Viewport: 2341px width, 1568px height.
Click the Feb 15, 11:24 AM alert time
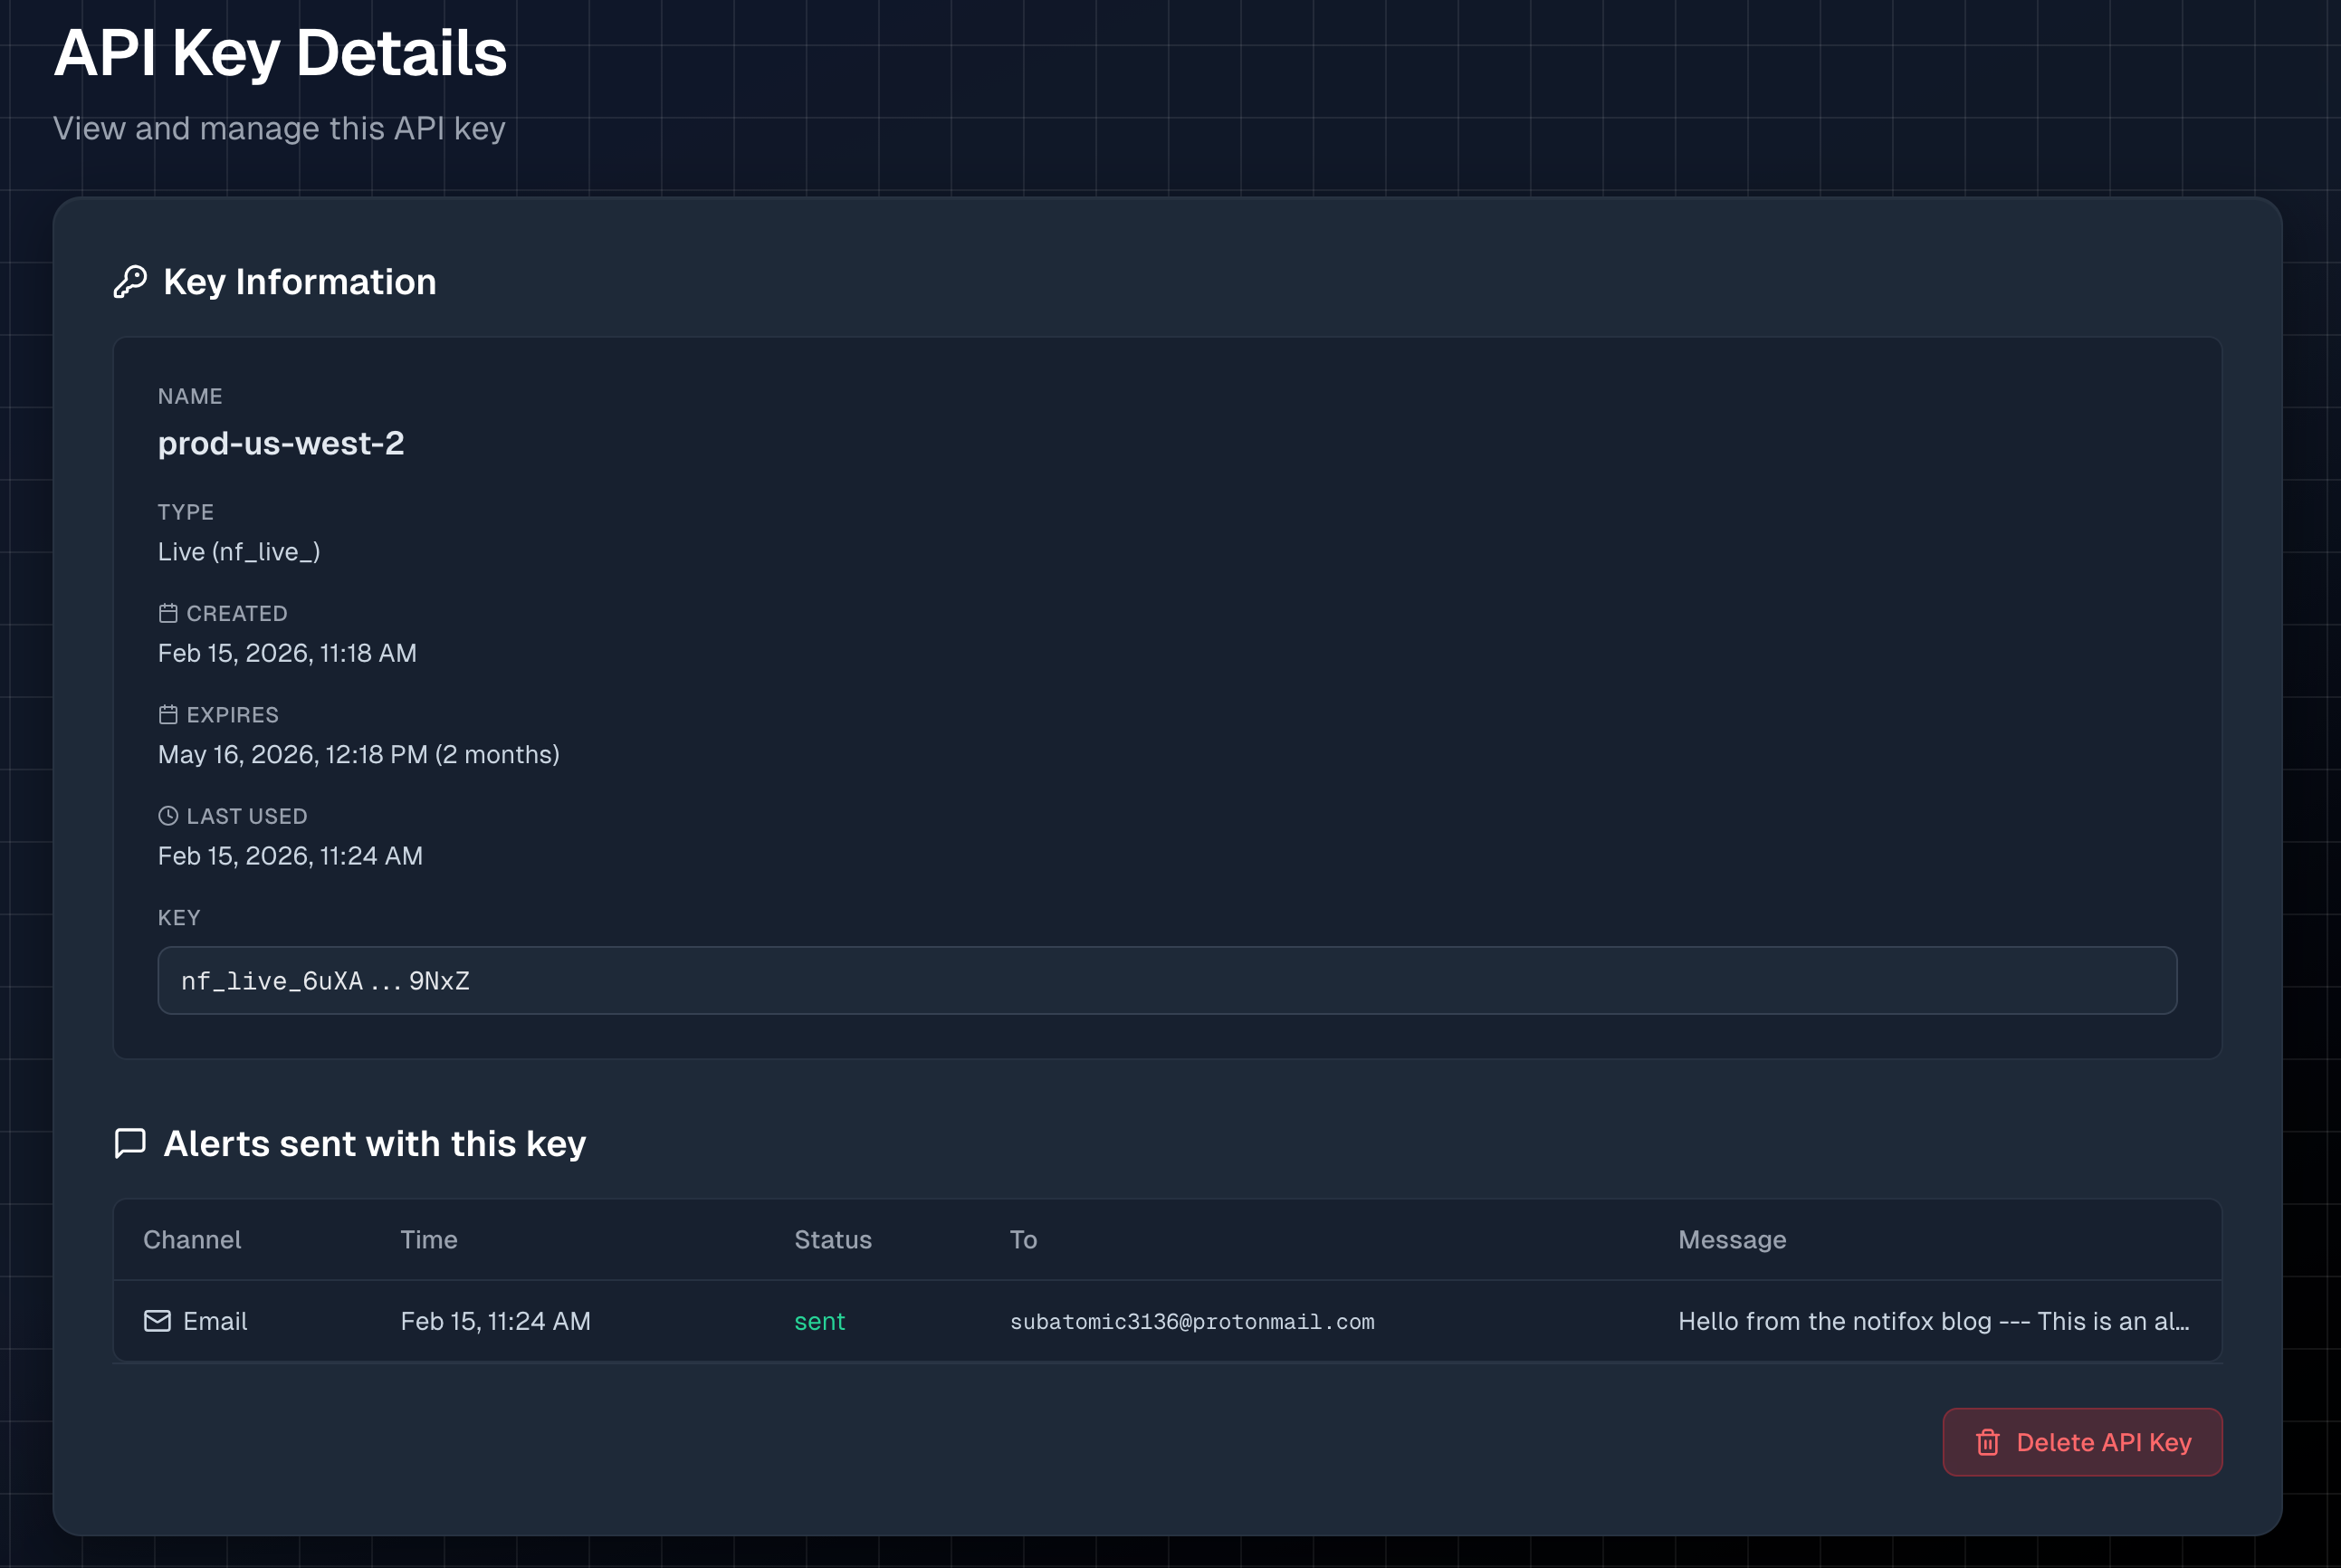495,1322
